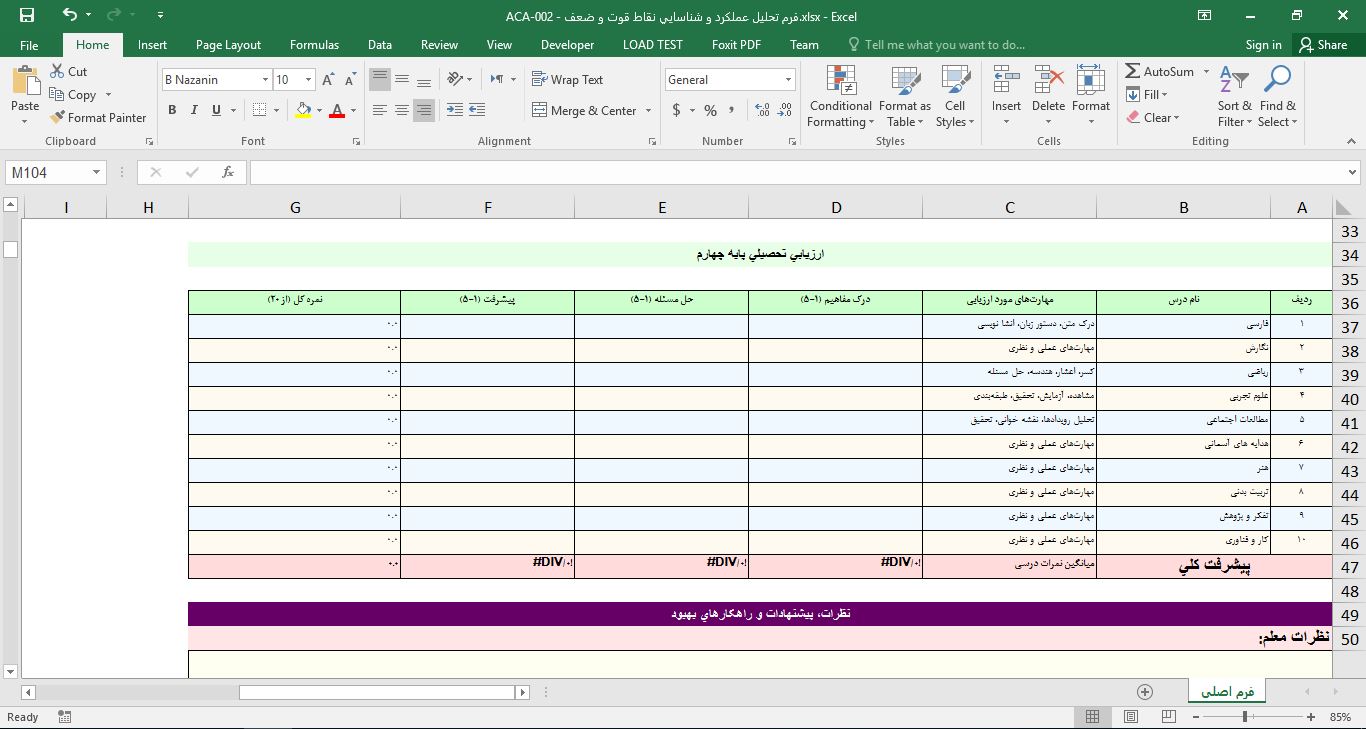The image size is (1366, 729).
Task: Toggle center alignment for the cell
Action: point(401,110)
